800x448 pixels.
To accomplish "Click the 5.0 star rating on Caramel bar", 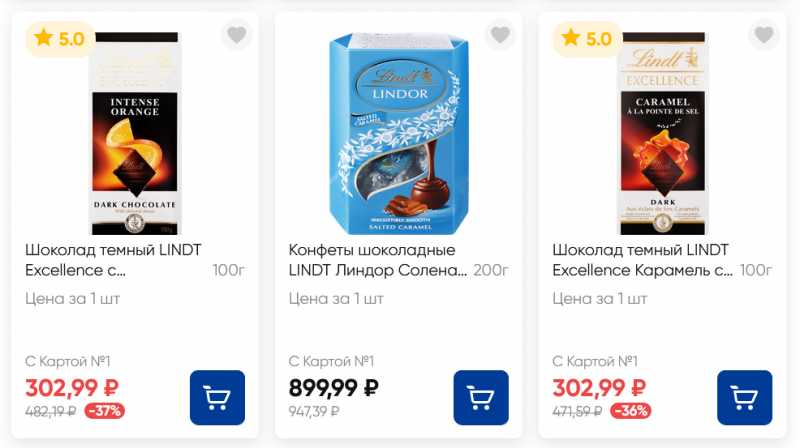I will click(x=587, y=39).
